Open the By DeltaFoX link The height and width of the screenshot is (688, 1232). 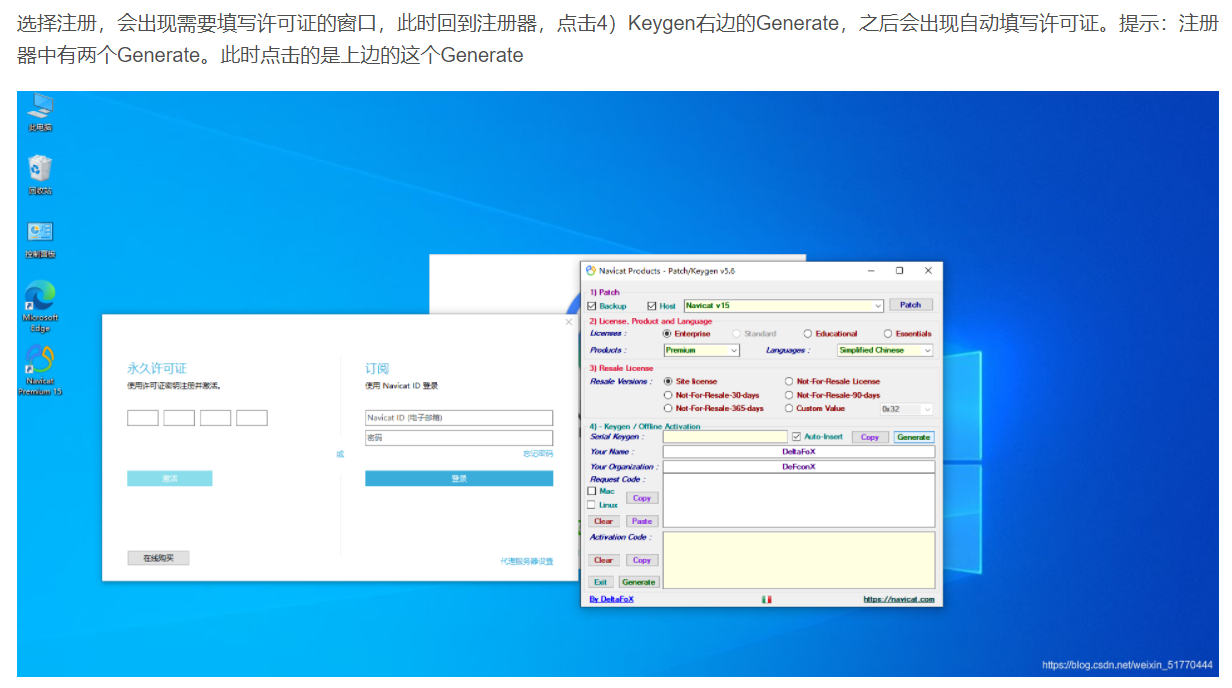(x=611, y=599)
